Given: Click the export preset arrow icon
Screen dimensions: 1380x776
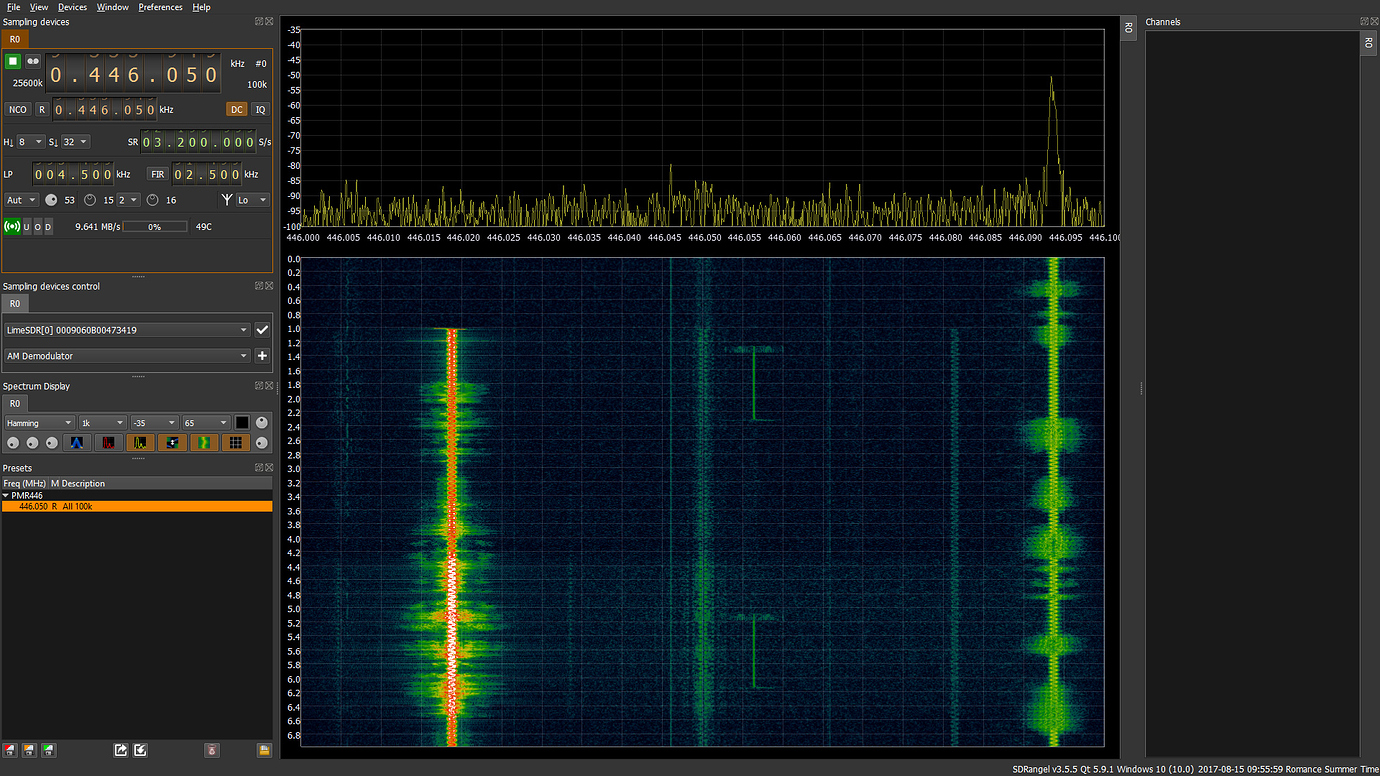Looking at the screenshot, I should click(121, 750).
